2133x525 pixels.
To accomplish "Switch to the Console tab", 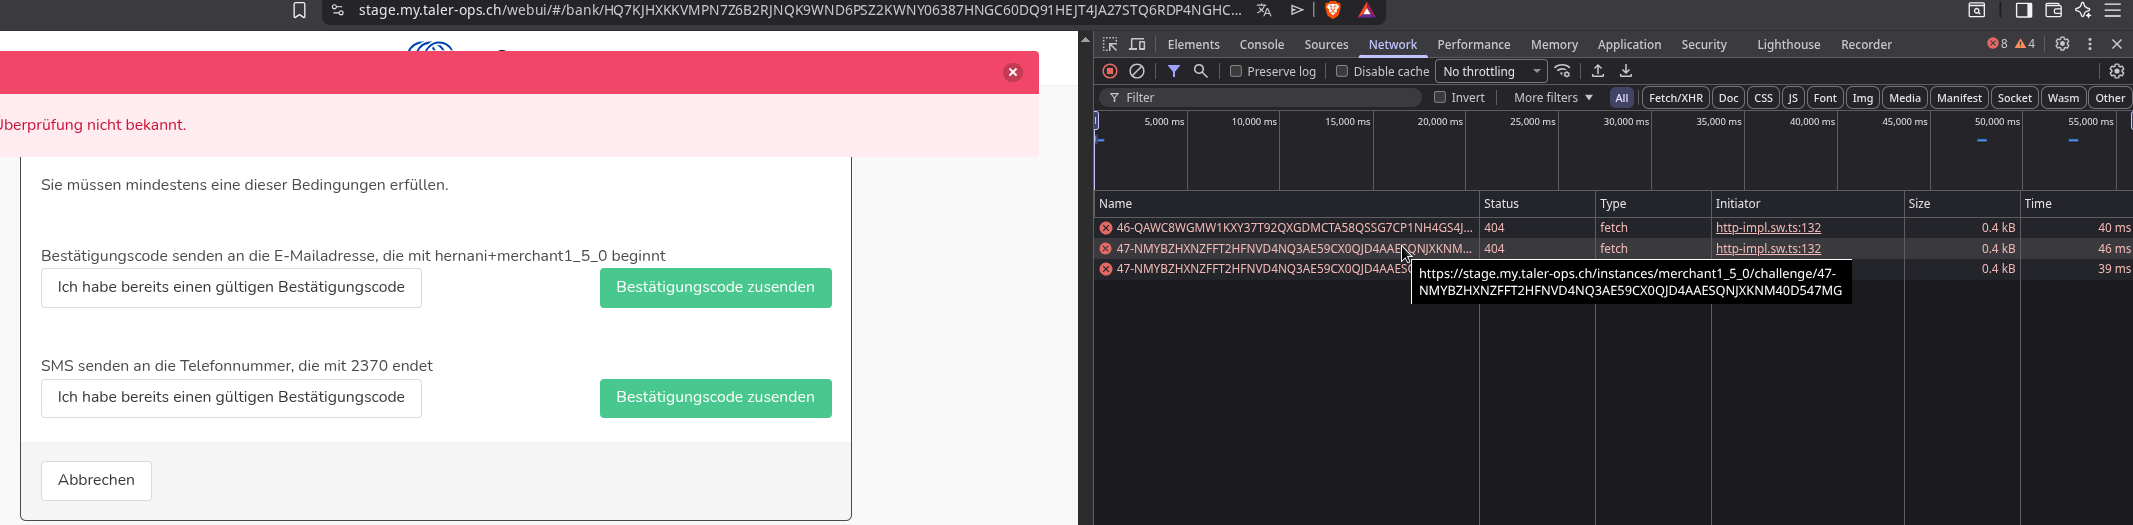I will tap(1261, 44).
